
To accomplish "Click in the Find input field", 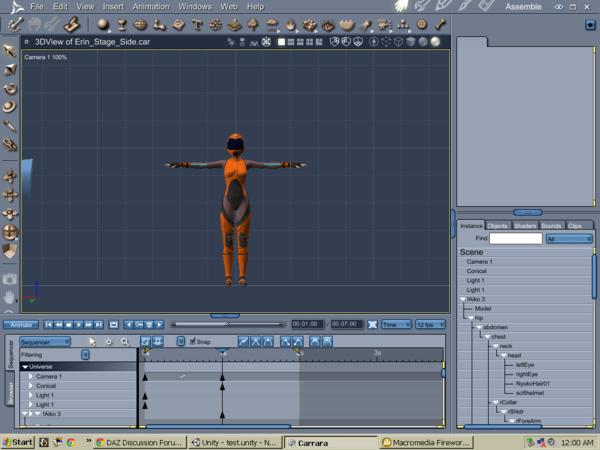I will 515,238.
